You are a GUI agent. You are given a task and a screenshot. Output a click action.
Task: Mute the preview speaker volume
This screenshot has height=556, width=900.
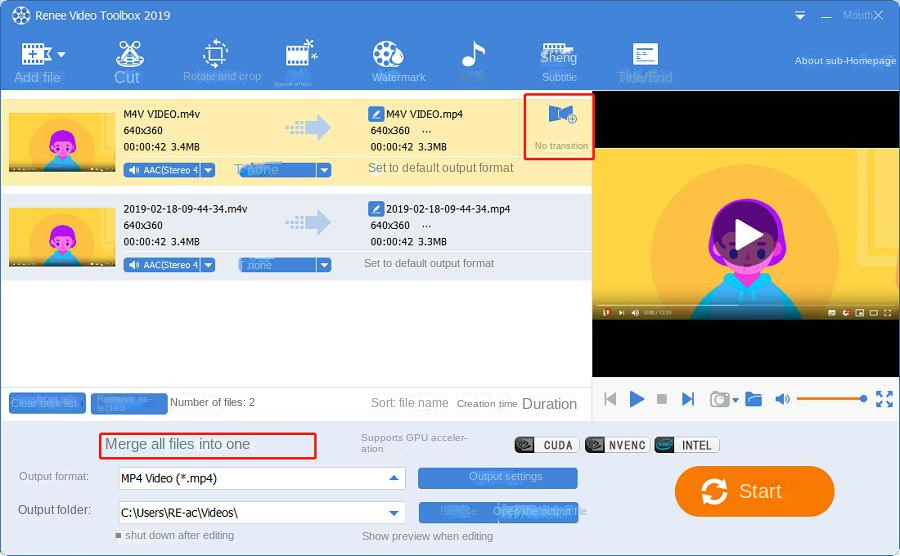coord(782,399)
